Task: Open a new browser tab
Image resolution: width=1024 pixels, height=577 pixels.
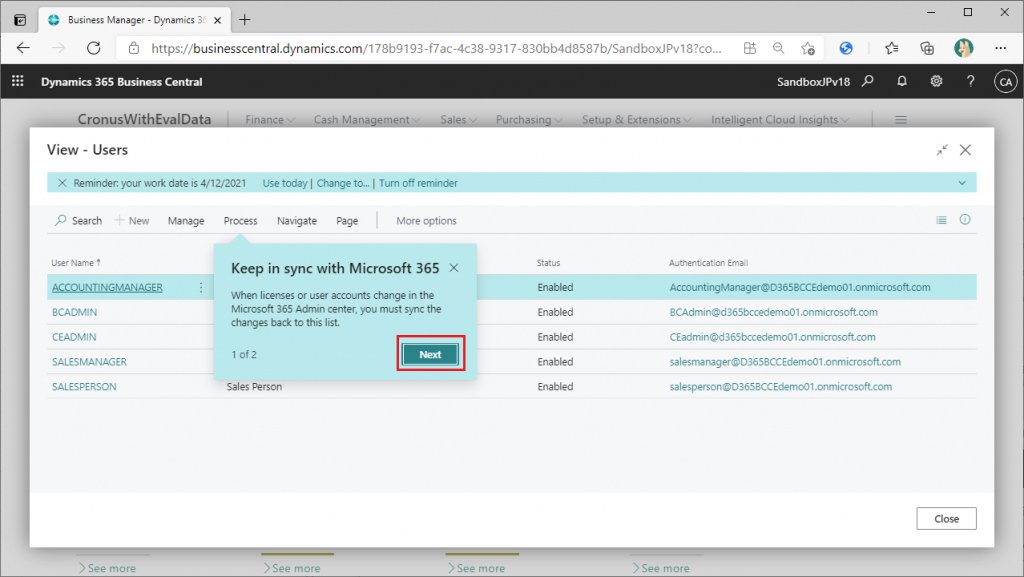Action: point(244,20)
